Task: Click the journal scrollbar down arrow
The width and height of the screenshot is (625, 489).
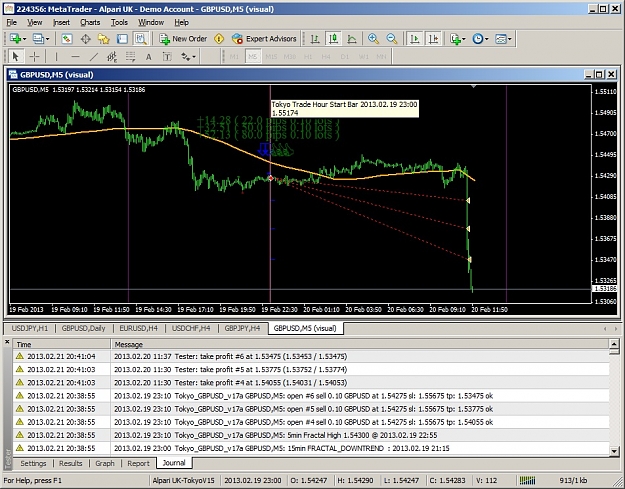Action: coord(614,451)
